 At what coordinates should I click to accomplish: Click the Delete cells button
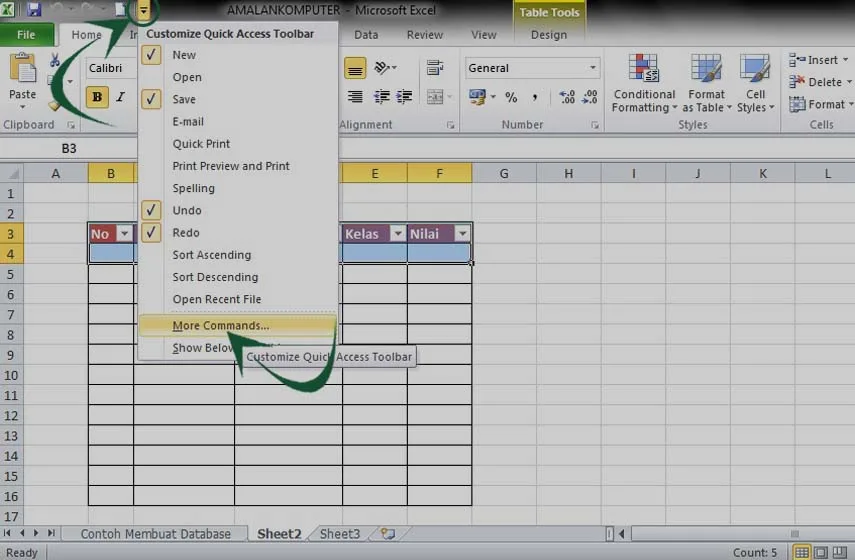(820, 82)
